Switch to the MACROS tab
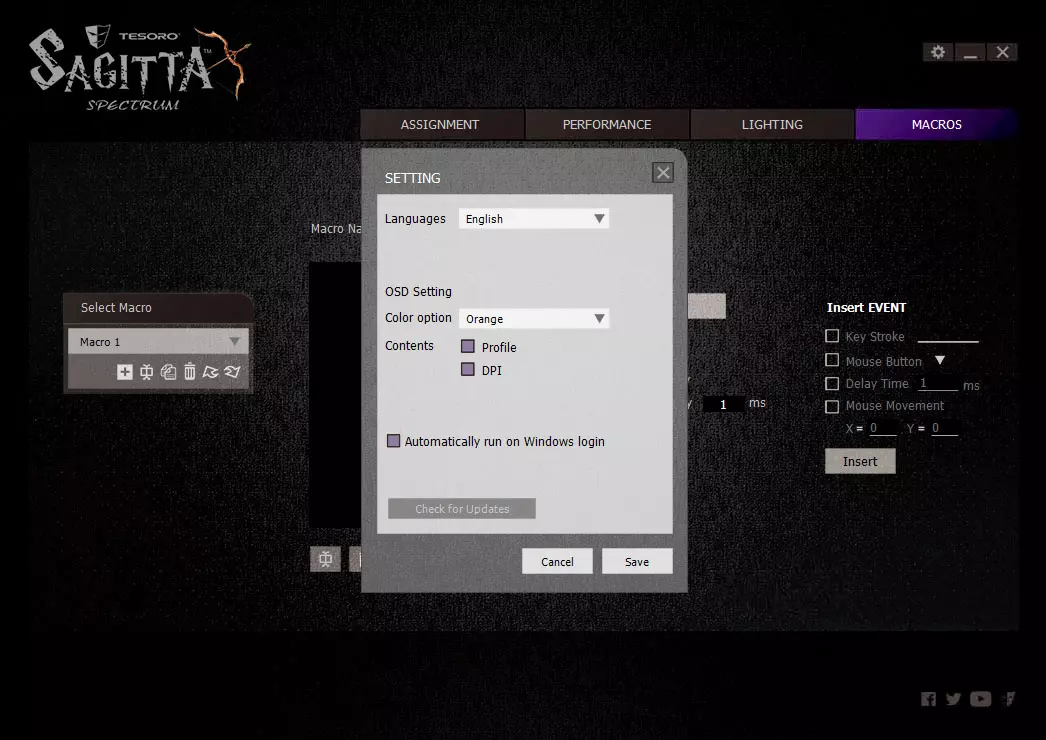1046x740 pixels. pos(936,125)
